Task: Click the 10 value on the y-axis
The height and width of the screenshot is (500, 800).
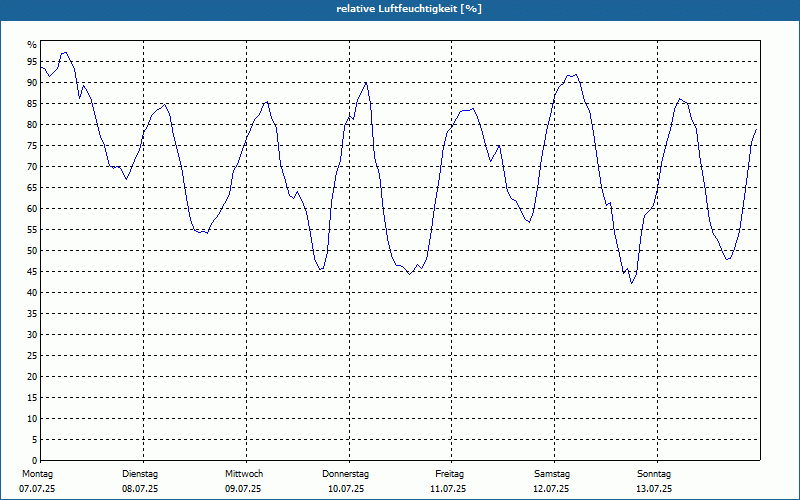Action: [x=32, y=419]
